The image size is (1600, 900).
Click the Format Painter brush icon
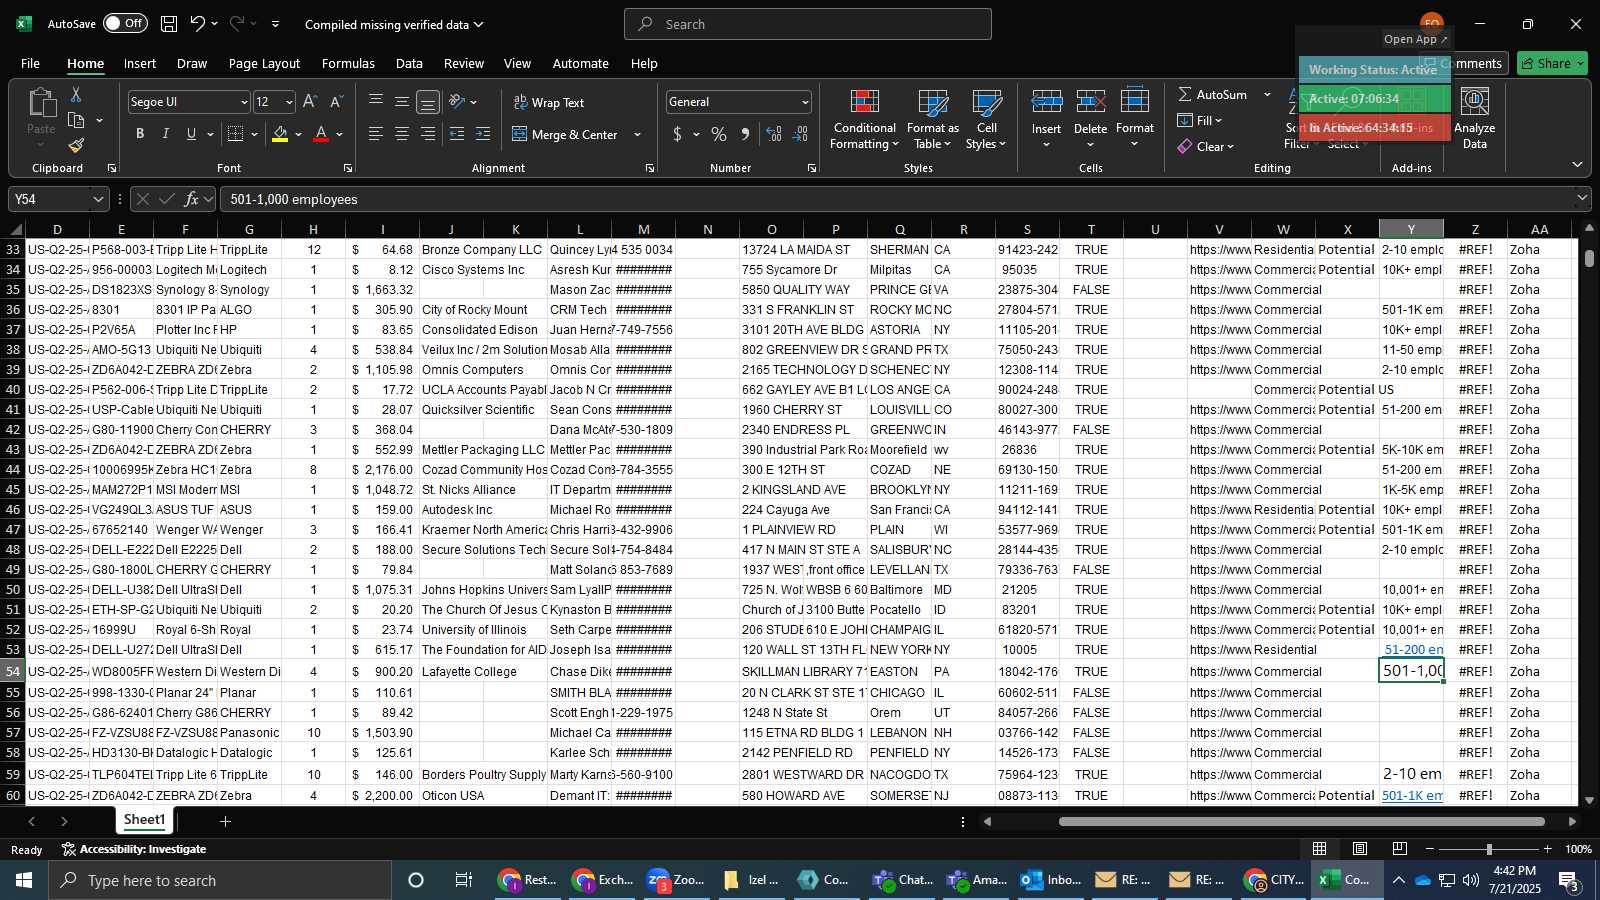pos(76,146)
